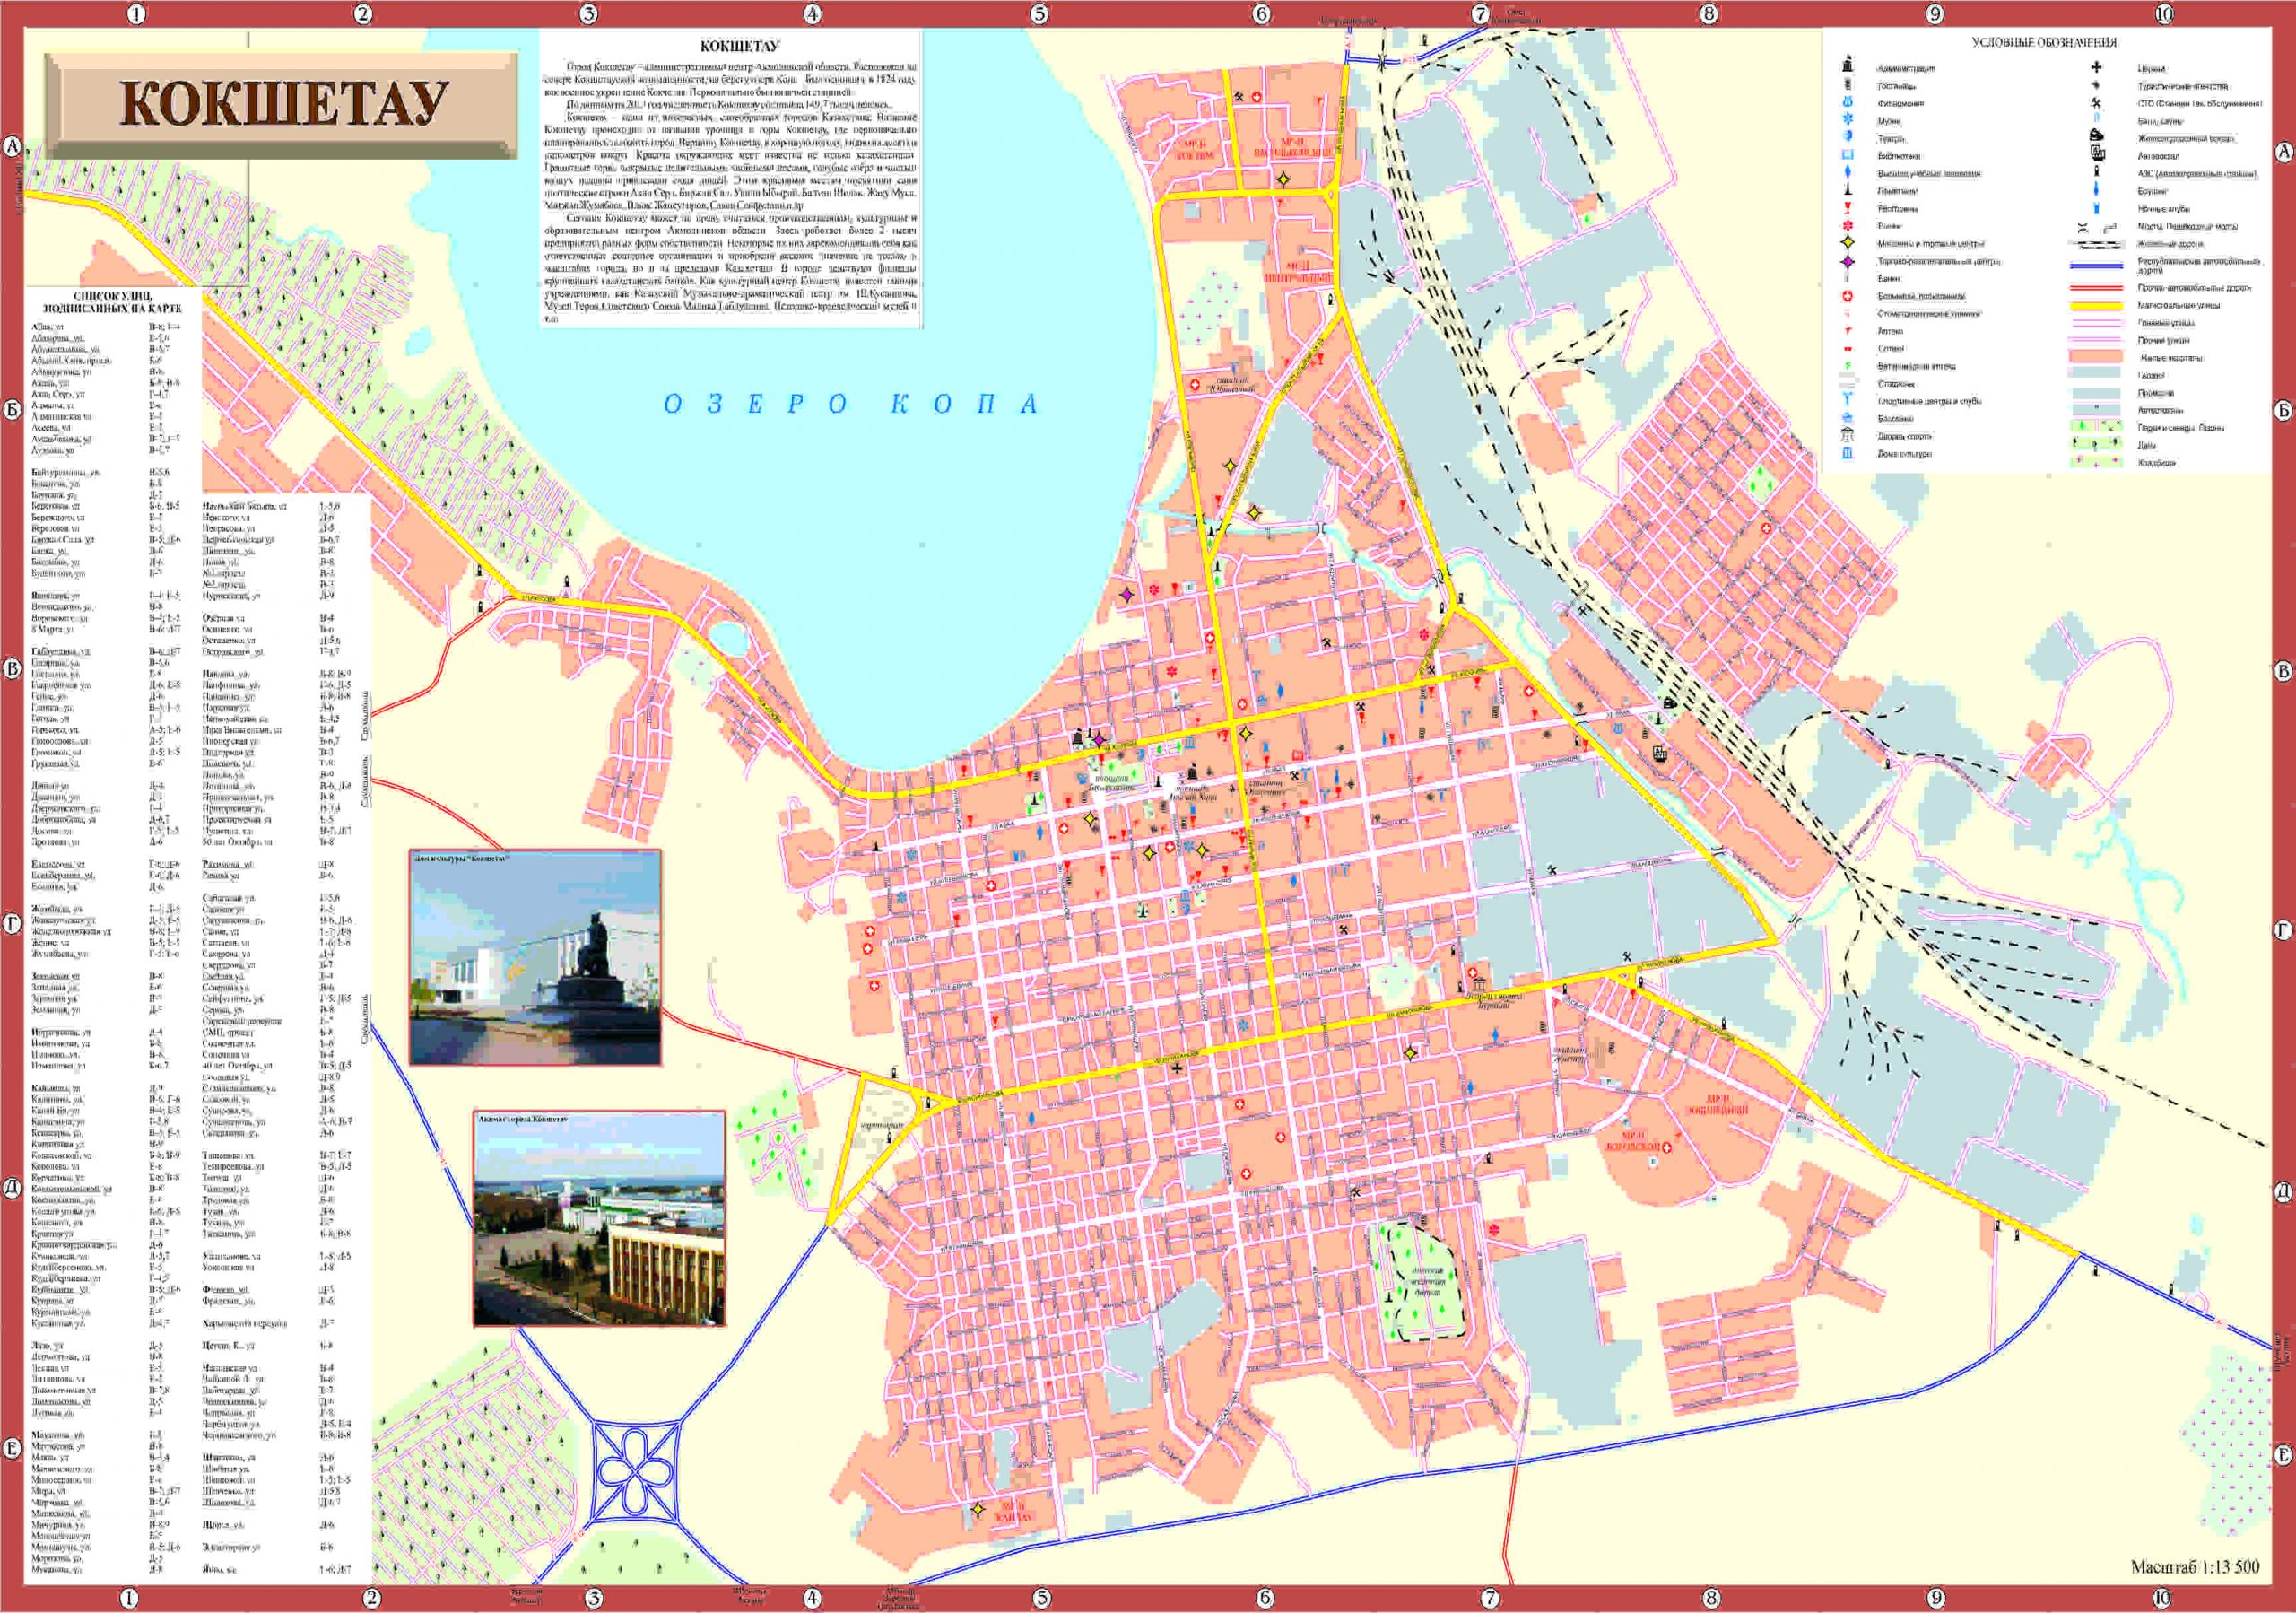Click the ОЗЕРО КОПА lake label

851,403
